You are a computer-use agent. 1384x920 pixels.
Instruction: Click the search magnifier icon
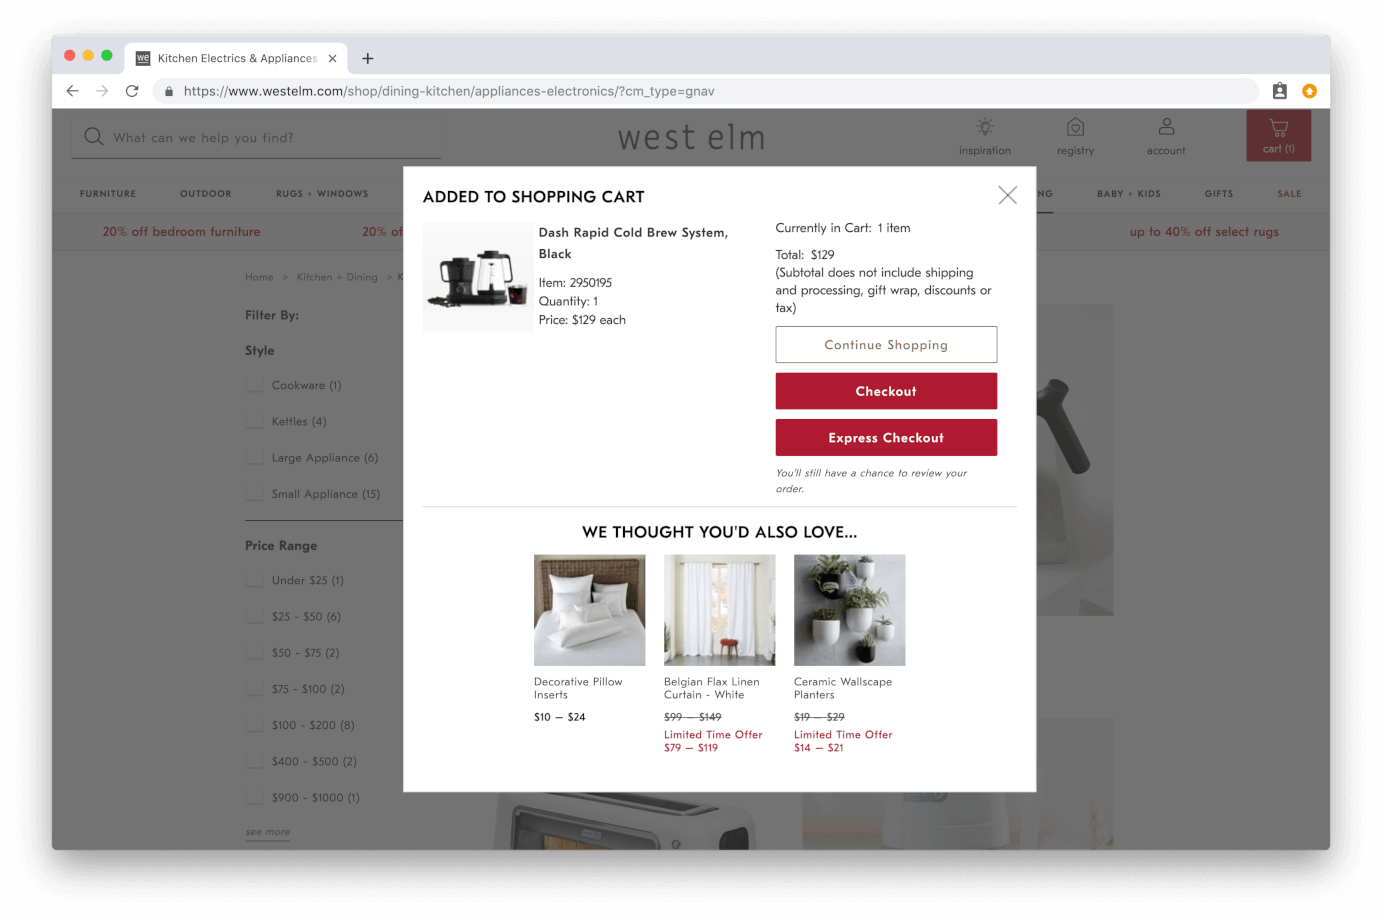94,137
